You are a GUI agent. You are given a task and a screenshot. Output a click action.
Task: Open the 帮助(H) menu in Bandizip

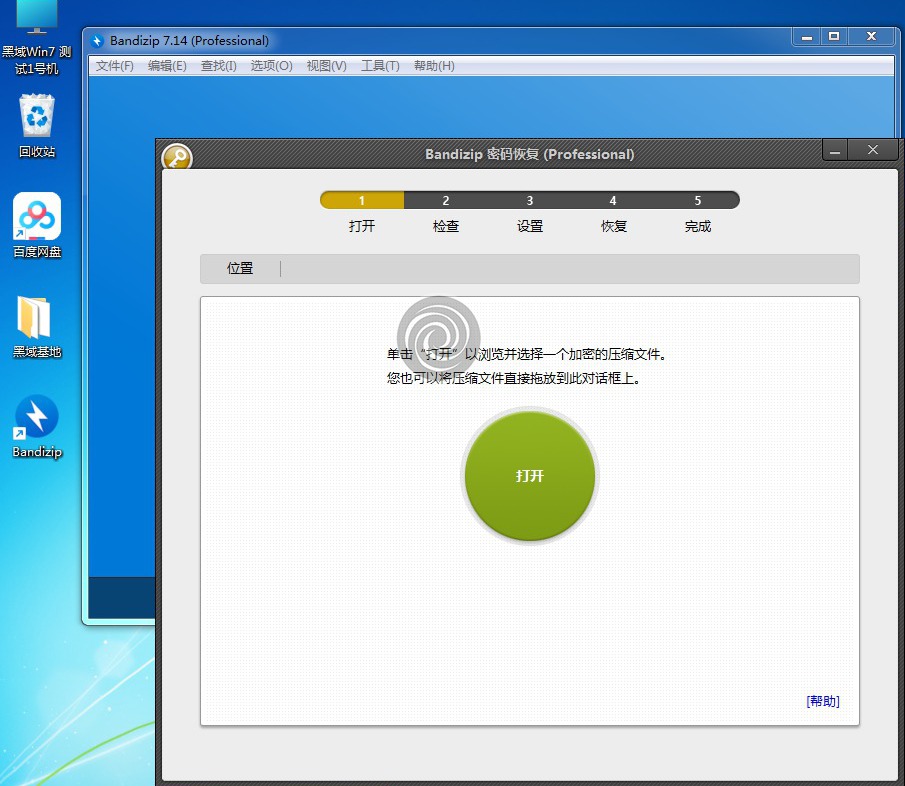click(434, 66)
